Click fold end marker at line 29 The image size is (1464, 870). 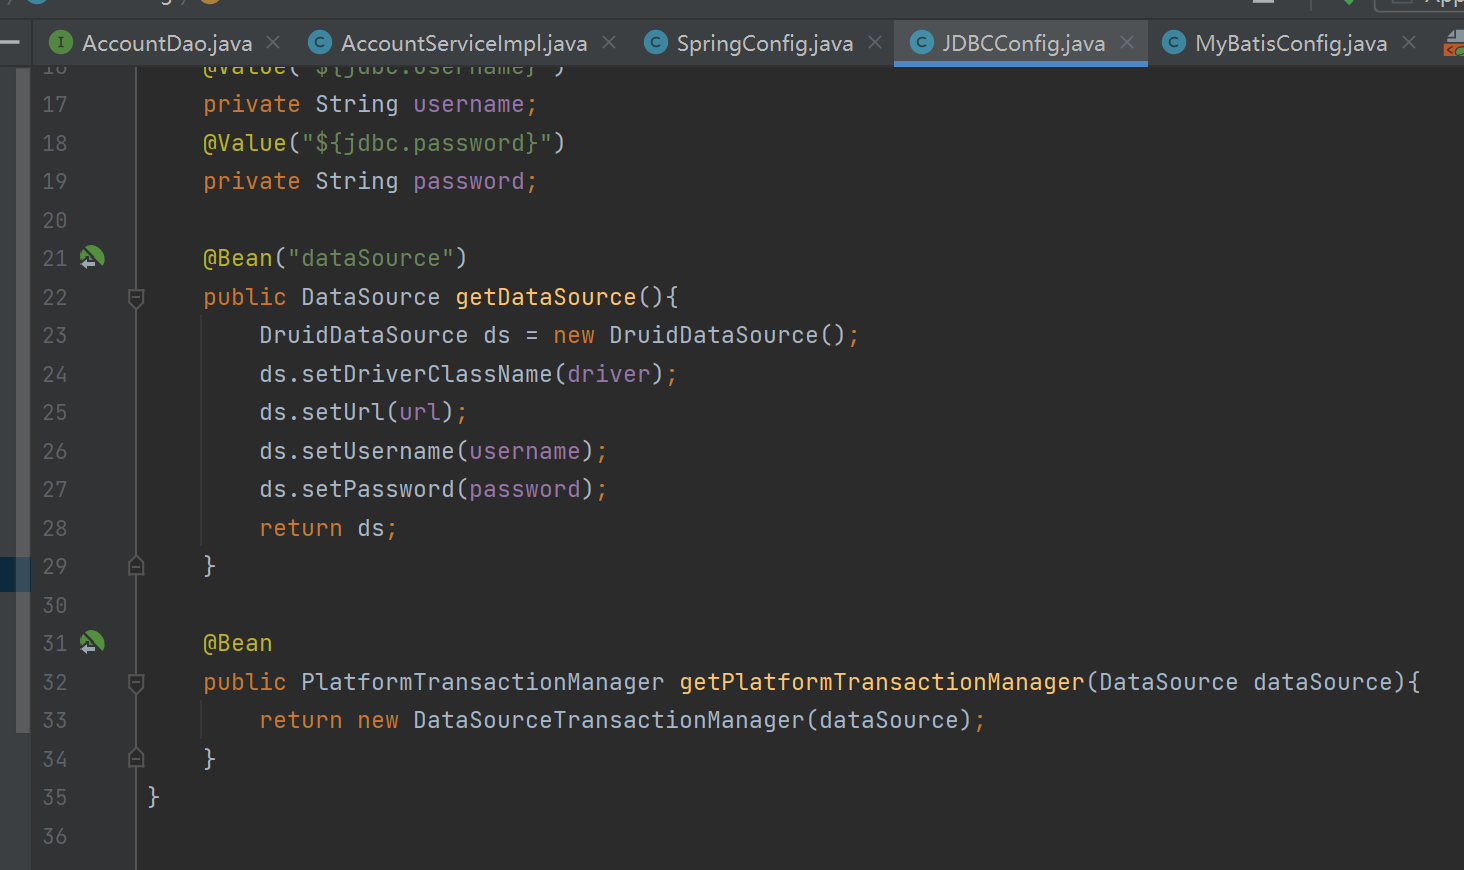coord(137,566)
